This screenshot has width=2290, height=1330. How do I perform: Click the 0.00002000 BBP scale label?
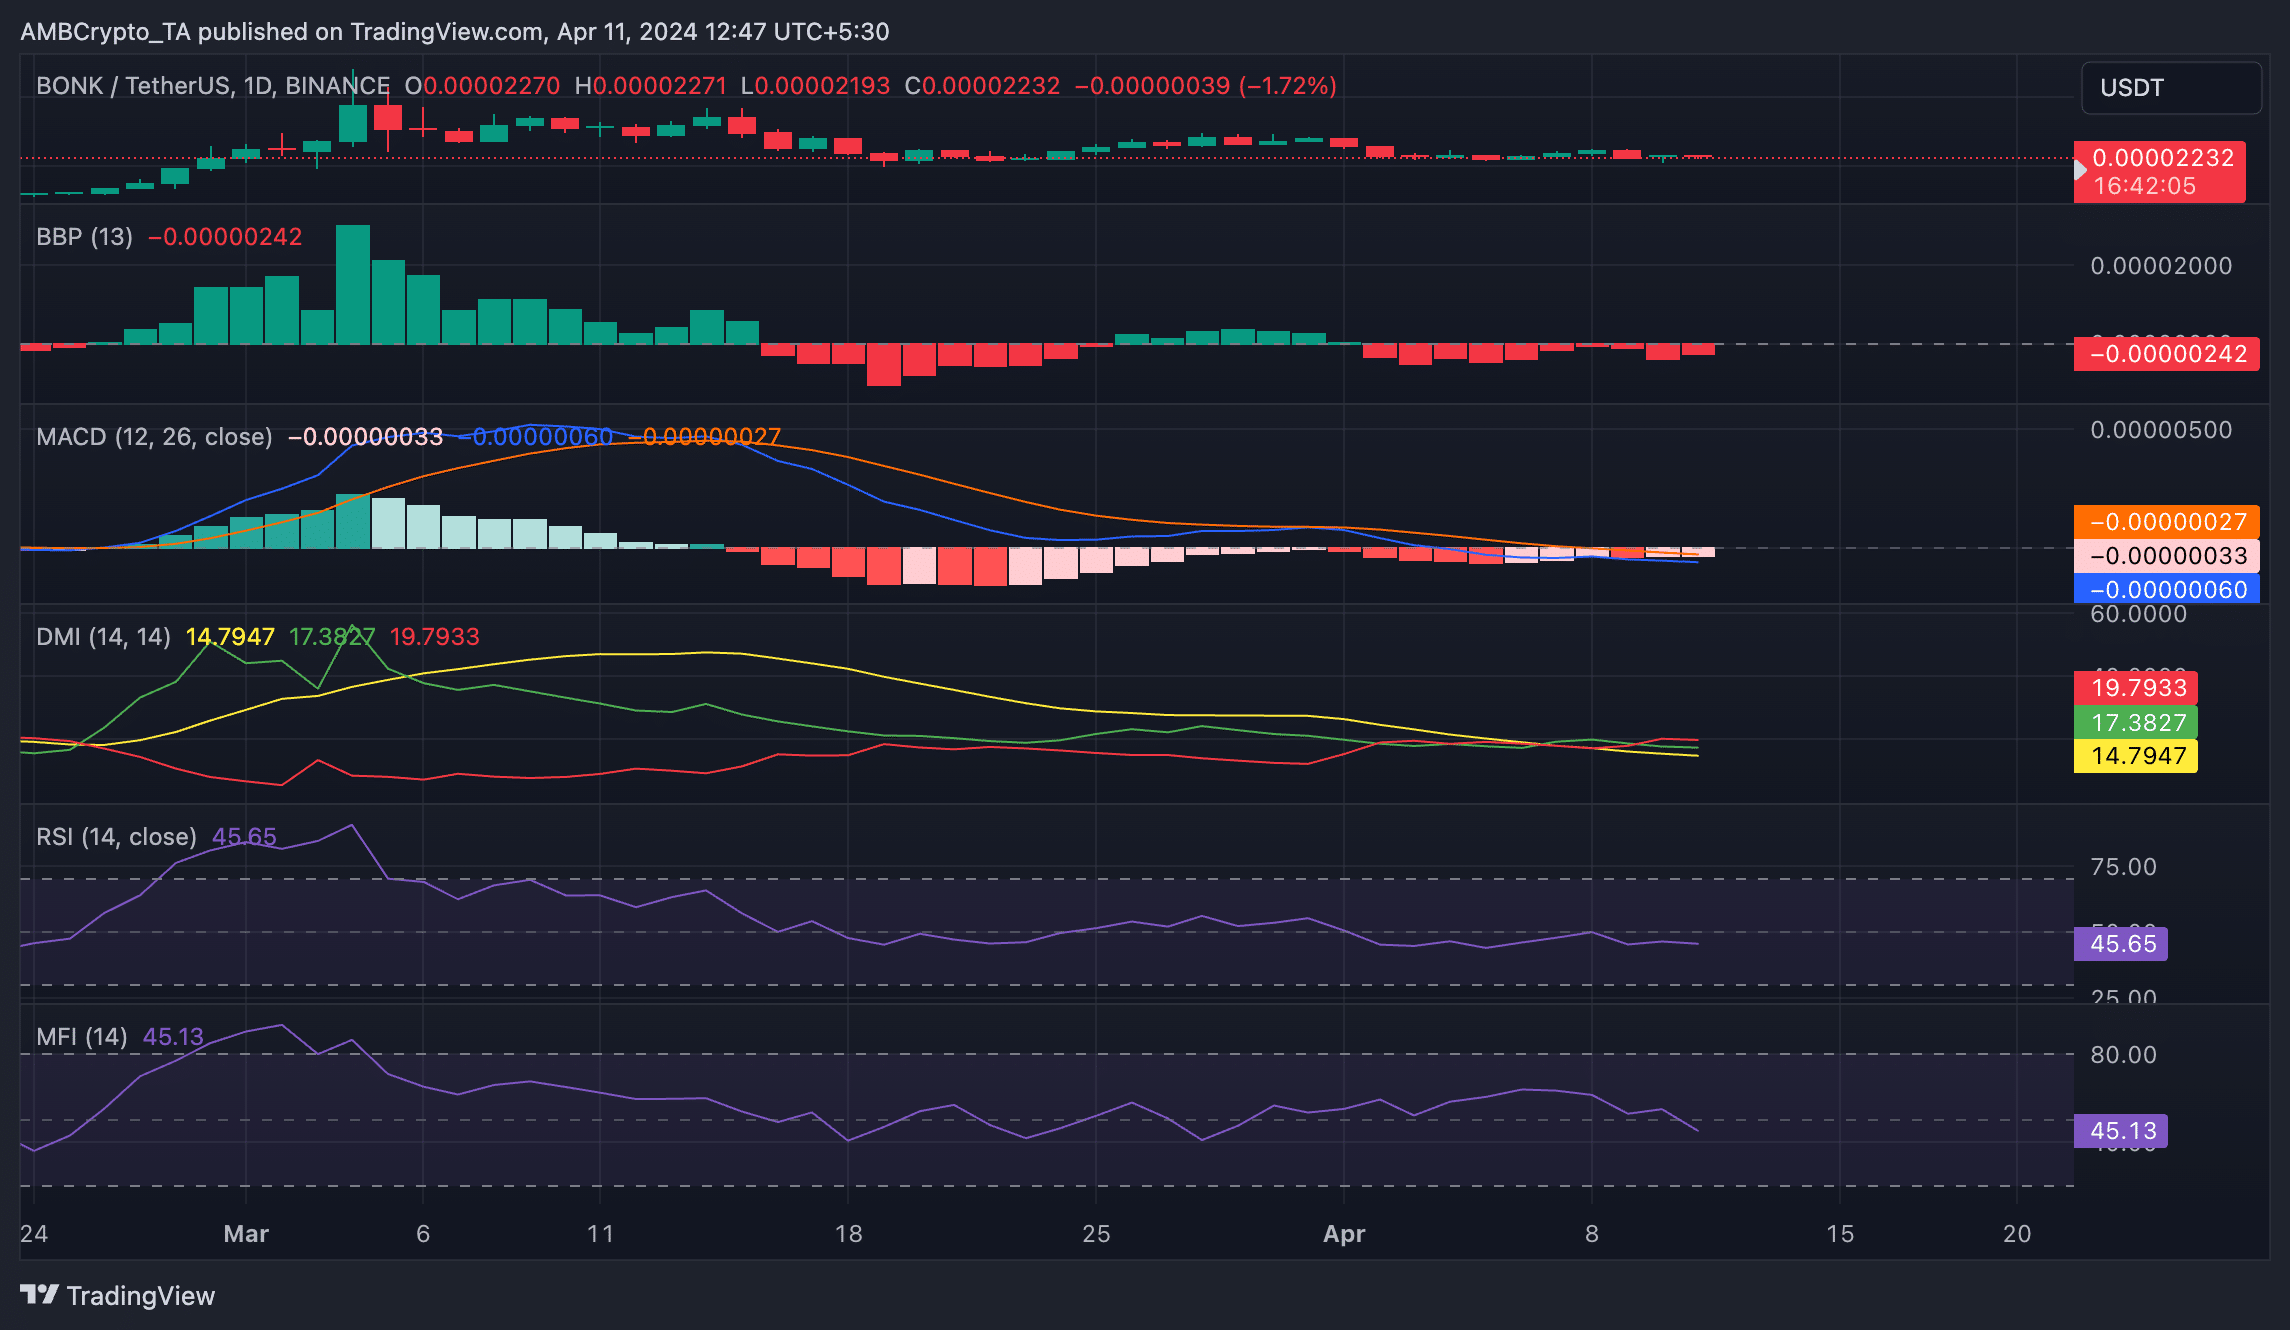point(2161,266)
